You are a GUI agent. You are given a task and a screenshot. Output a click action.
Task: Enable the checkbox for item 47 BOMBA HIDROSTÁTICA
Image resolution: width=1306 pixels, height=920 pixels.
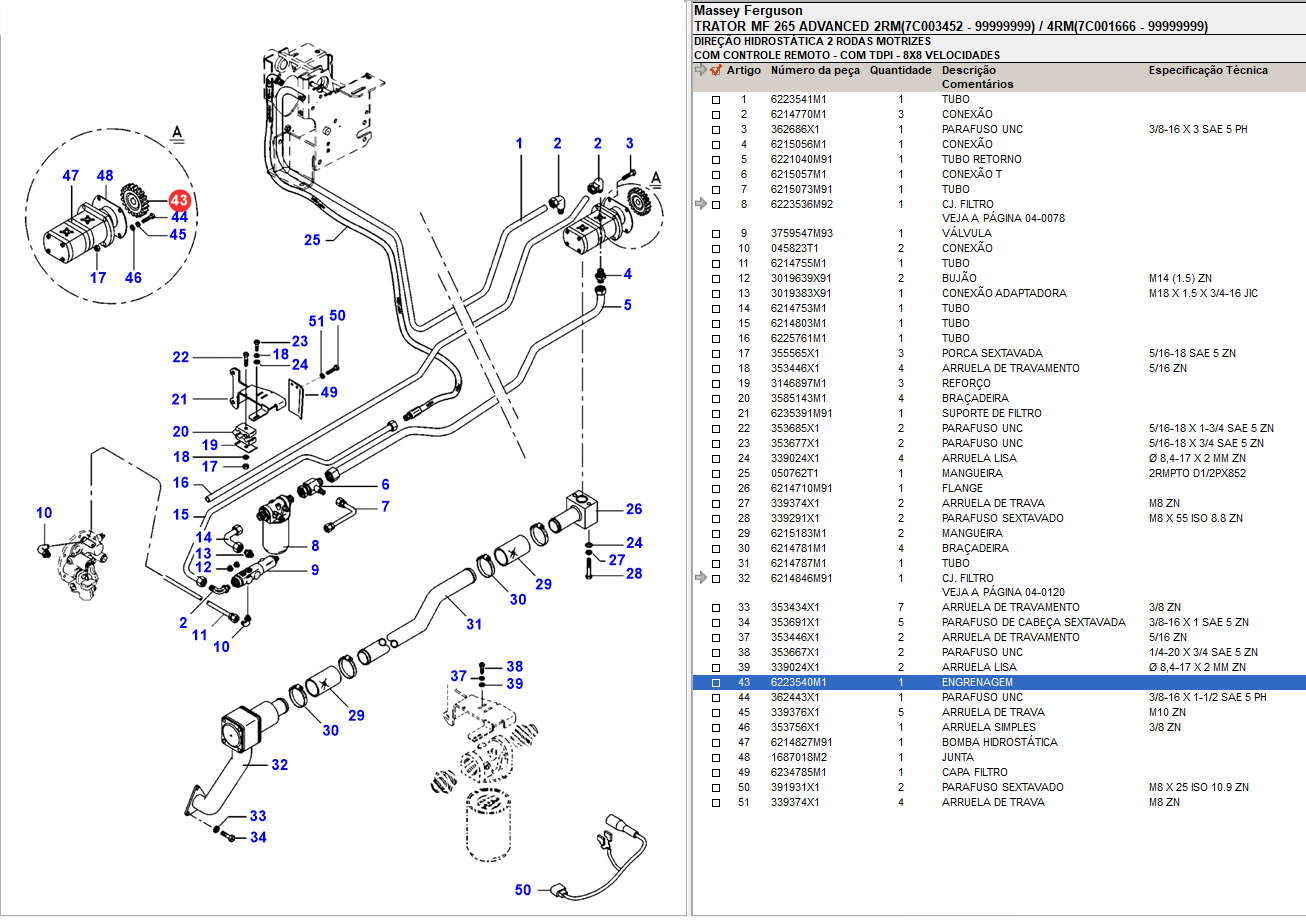click(x=715, y=743)
